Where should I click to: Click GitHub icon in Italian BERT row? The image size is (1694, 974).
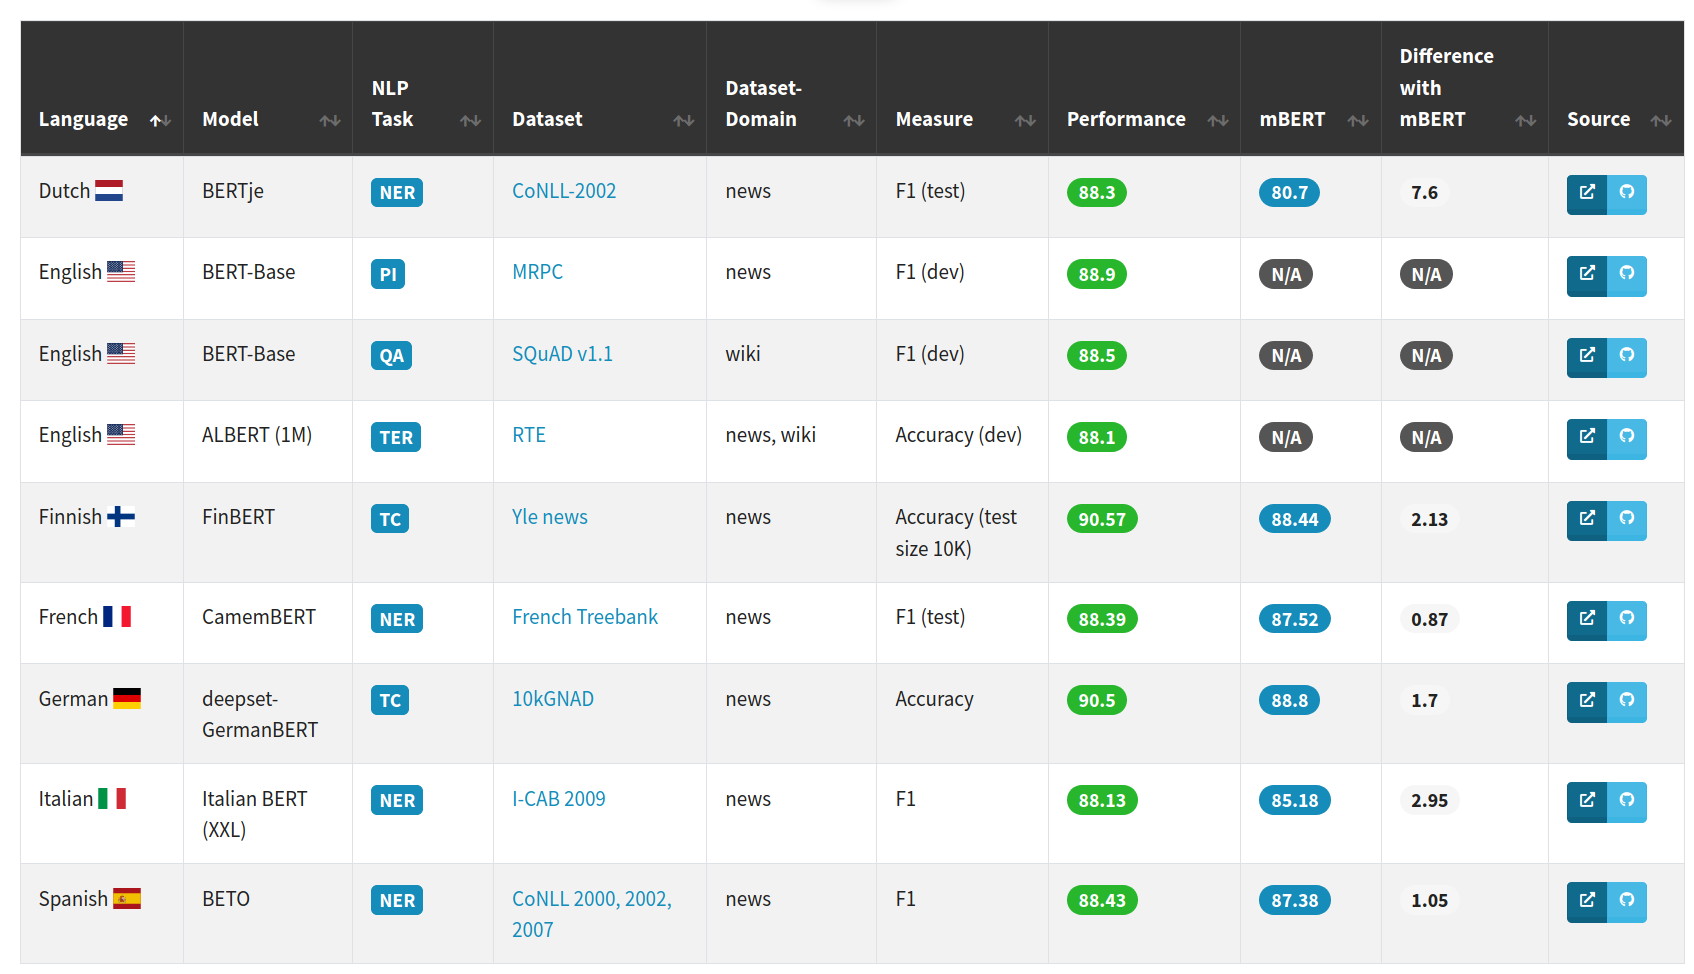[1626, 801]
